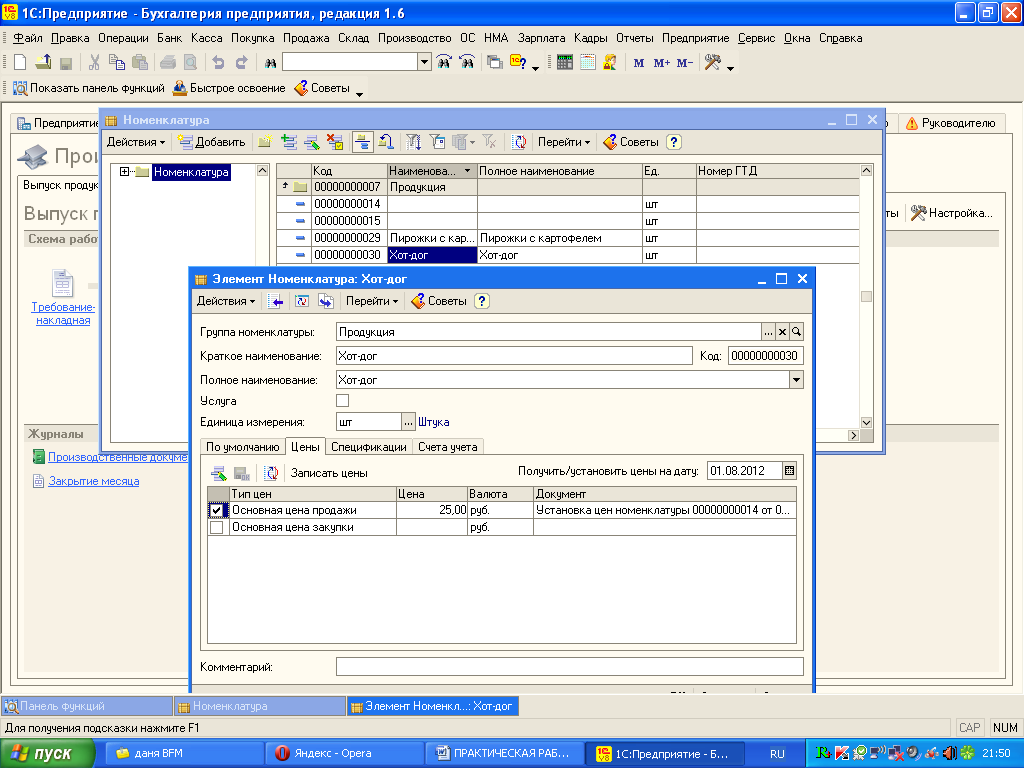This screenshot has height=768, width=1024.
Task: Select Пирожки с картофелем row
Action: coord(568,238)
